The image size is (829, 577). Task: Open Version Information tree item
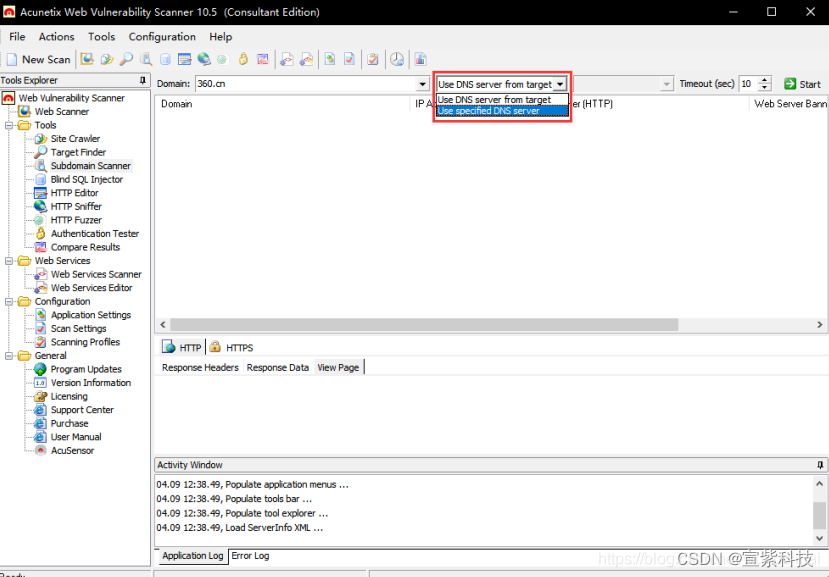(90, 383)
